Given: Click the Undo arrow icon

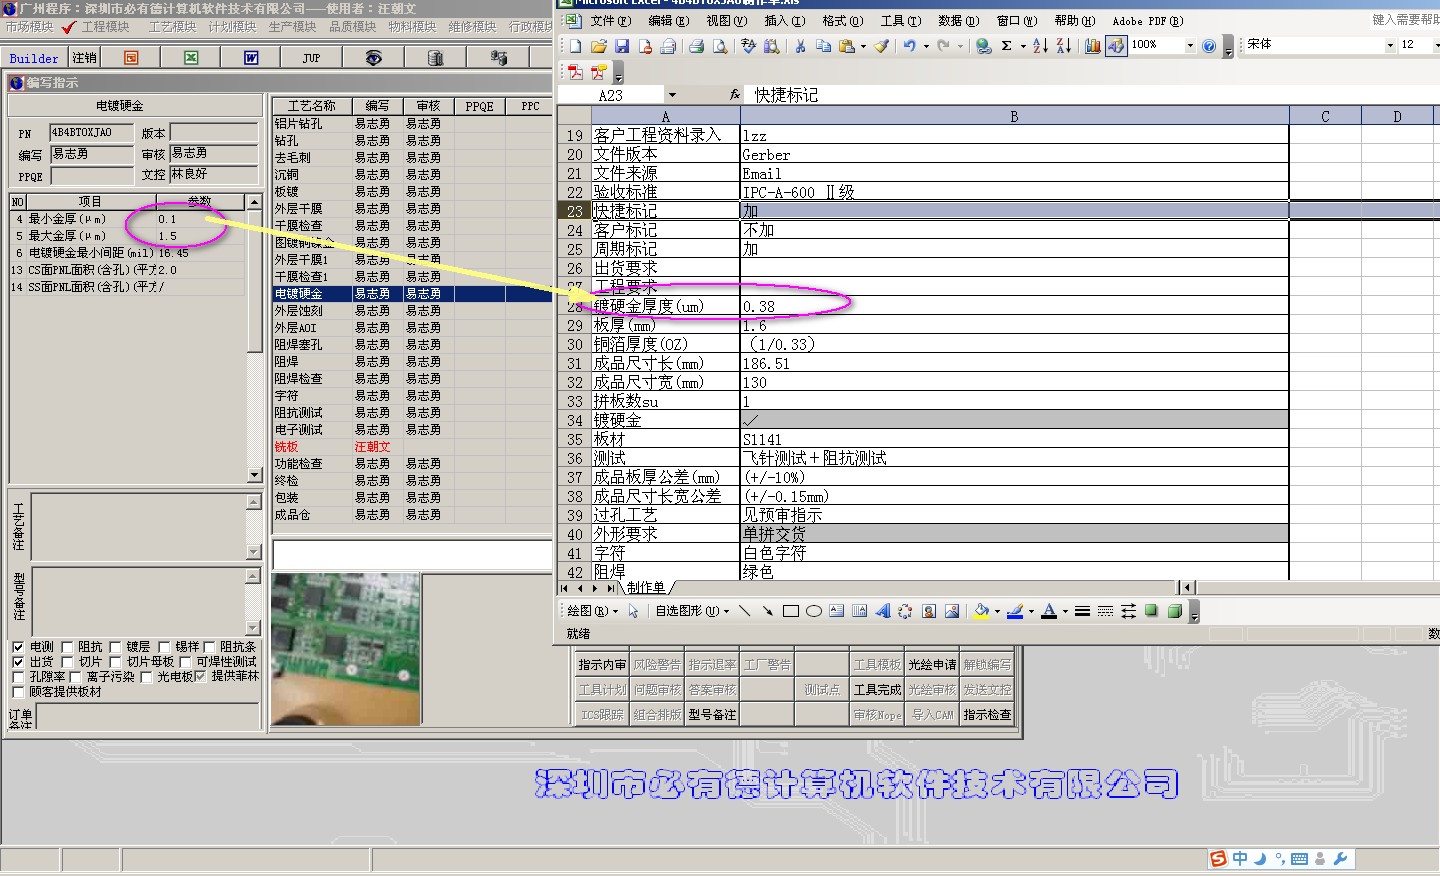Looking at the screenshot, I should pos(909,46).
